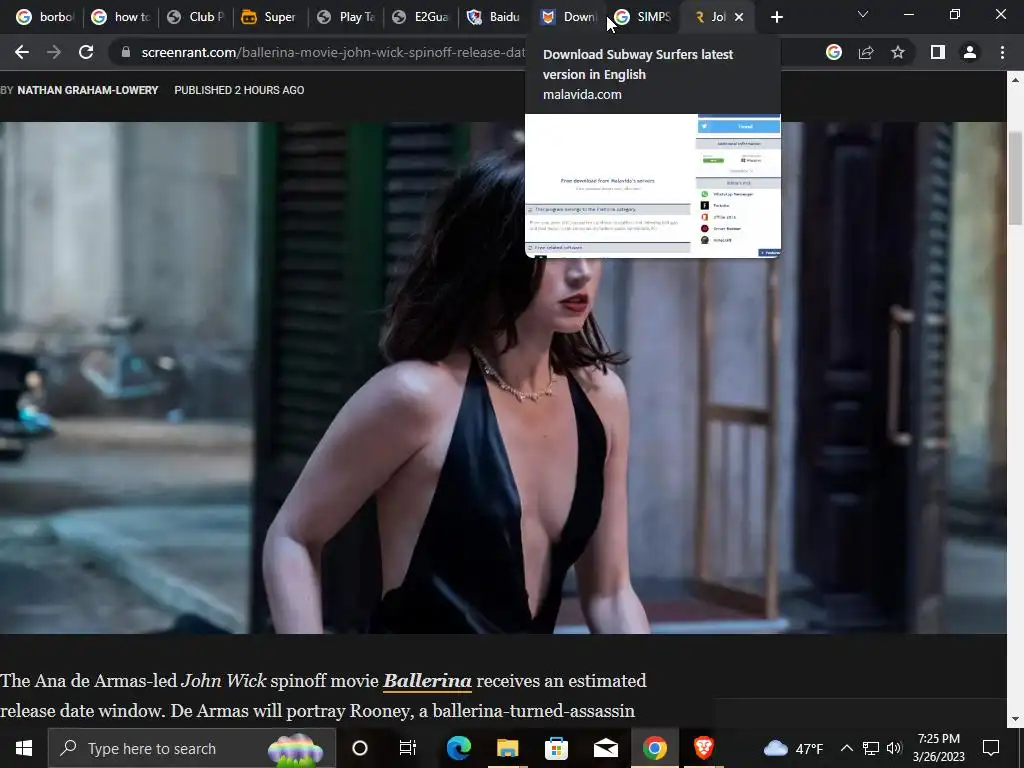Go back to the previous page
Screen dimensions: 1024x768
pyautogui.click(x=22, y=52)
